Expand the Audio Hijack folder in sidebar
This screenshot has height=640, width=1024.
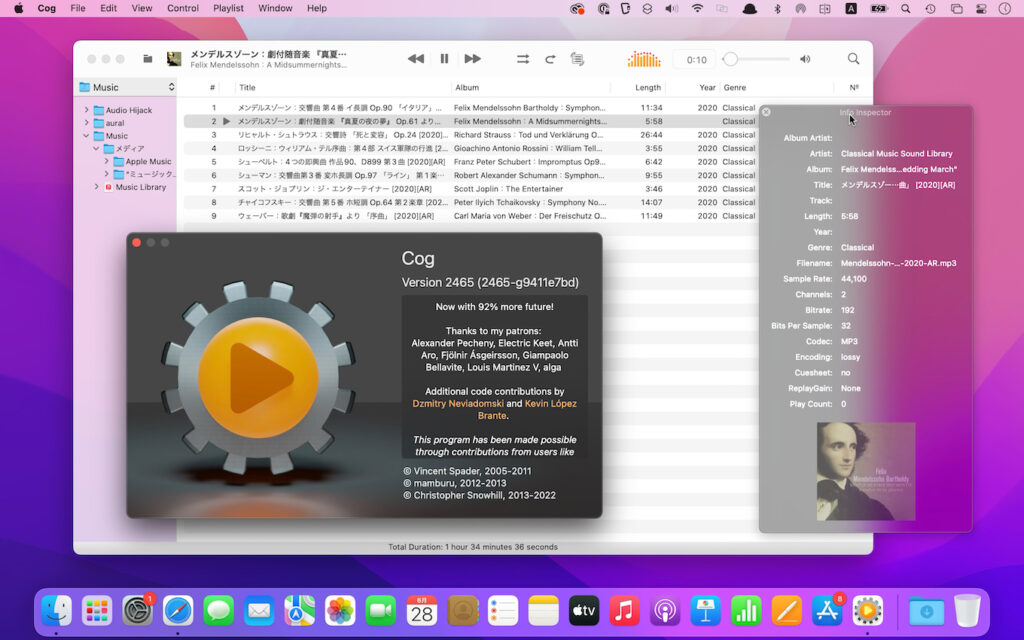pyautogui.click(x=88, y=110)
